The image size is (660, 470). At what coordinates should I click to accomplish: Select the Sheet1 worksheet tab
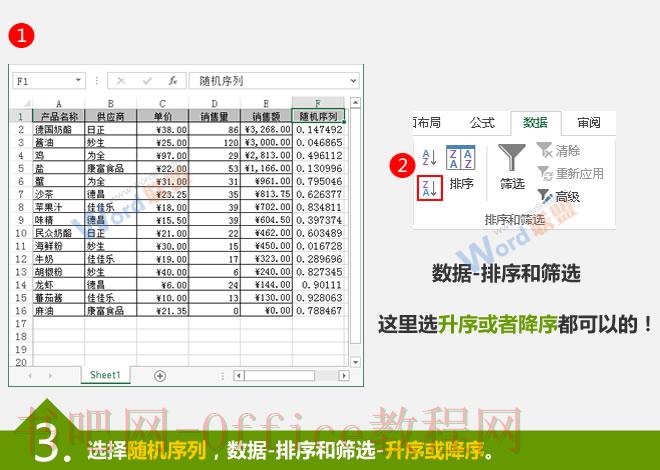[x=105, y=375]
